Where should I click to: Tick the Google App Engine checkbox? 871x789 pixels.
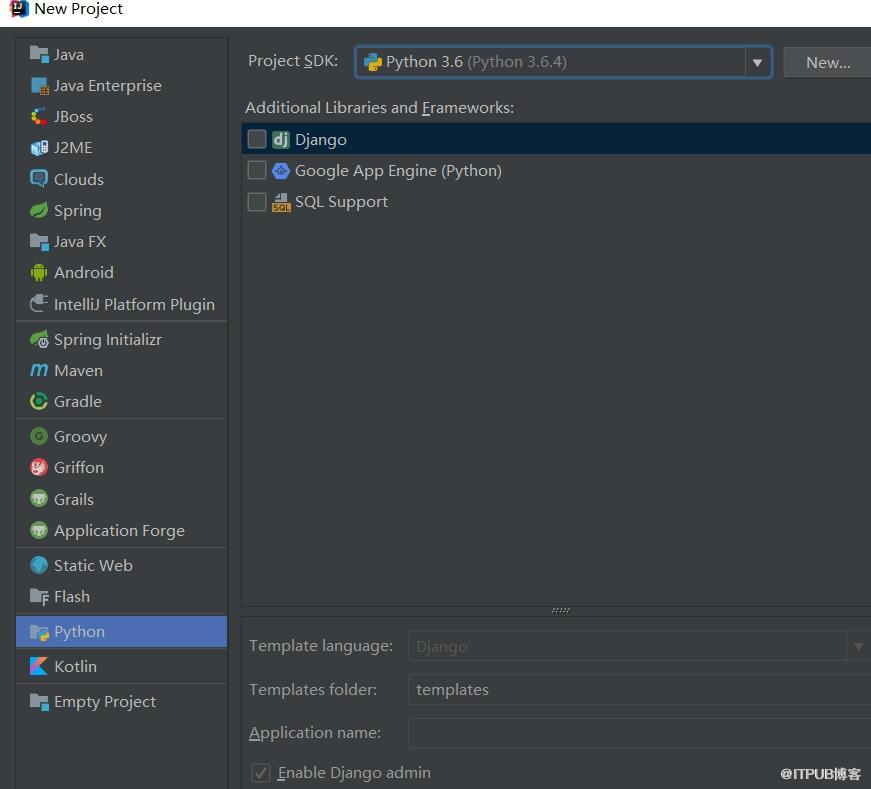pyautogui.click(x=257, y=170)
